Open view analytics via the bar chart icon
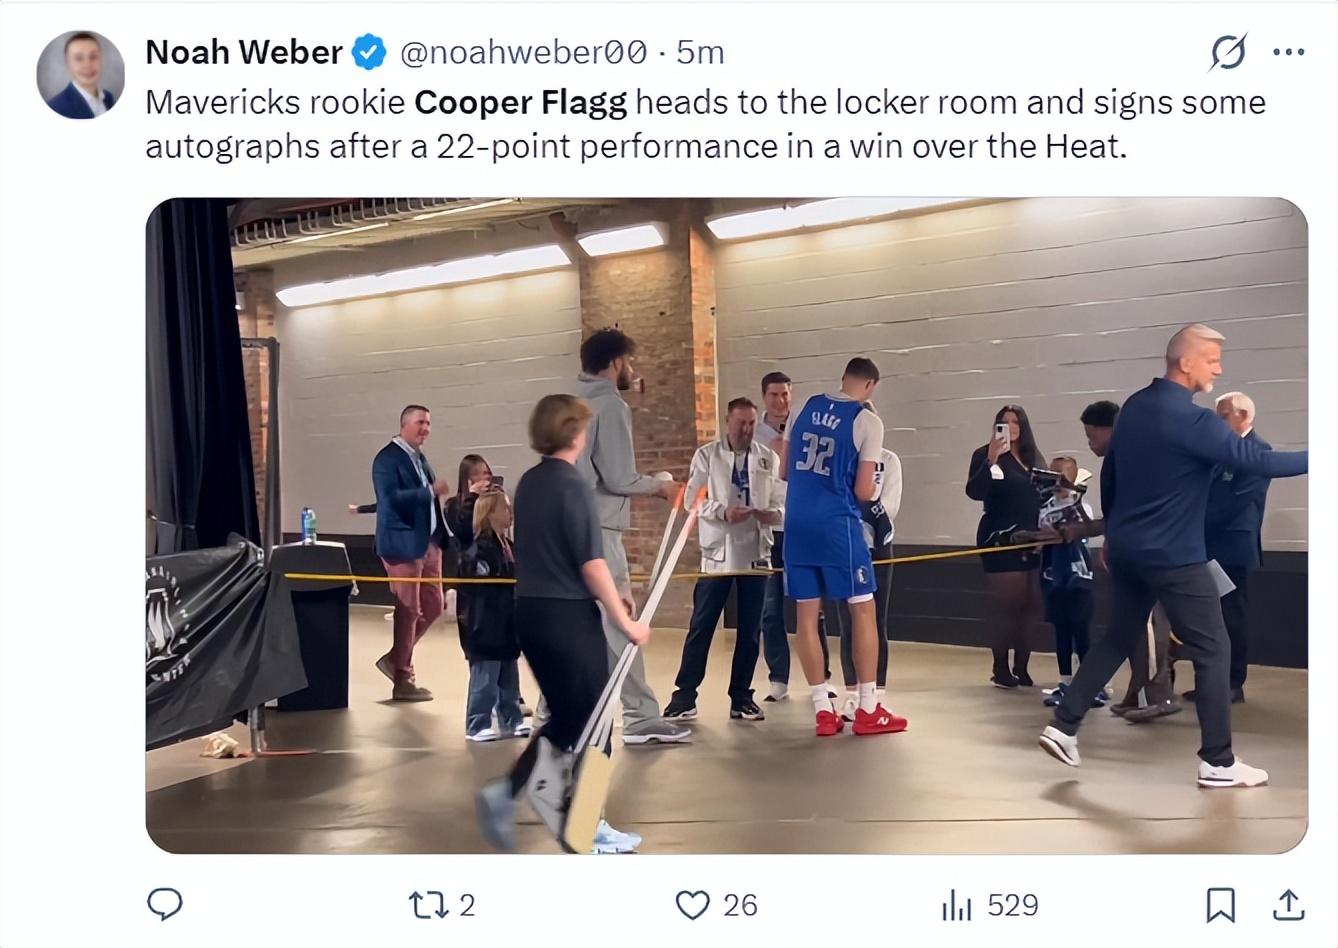Screen dimensions: 1338x948 coord(956,906)
